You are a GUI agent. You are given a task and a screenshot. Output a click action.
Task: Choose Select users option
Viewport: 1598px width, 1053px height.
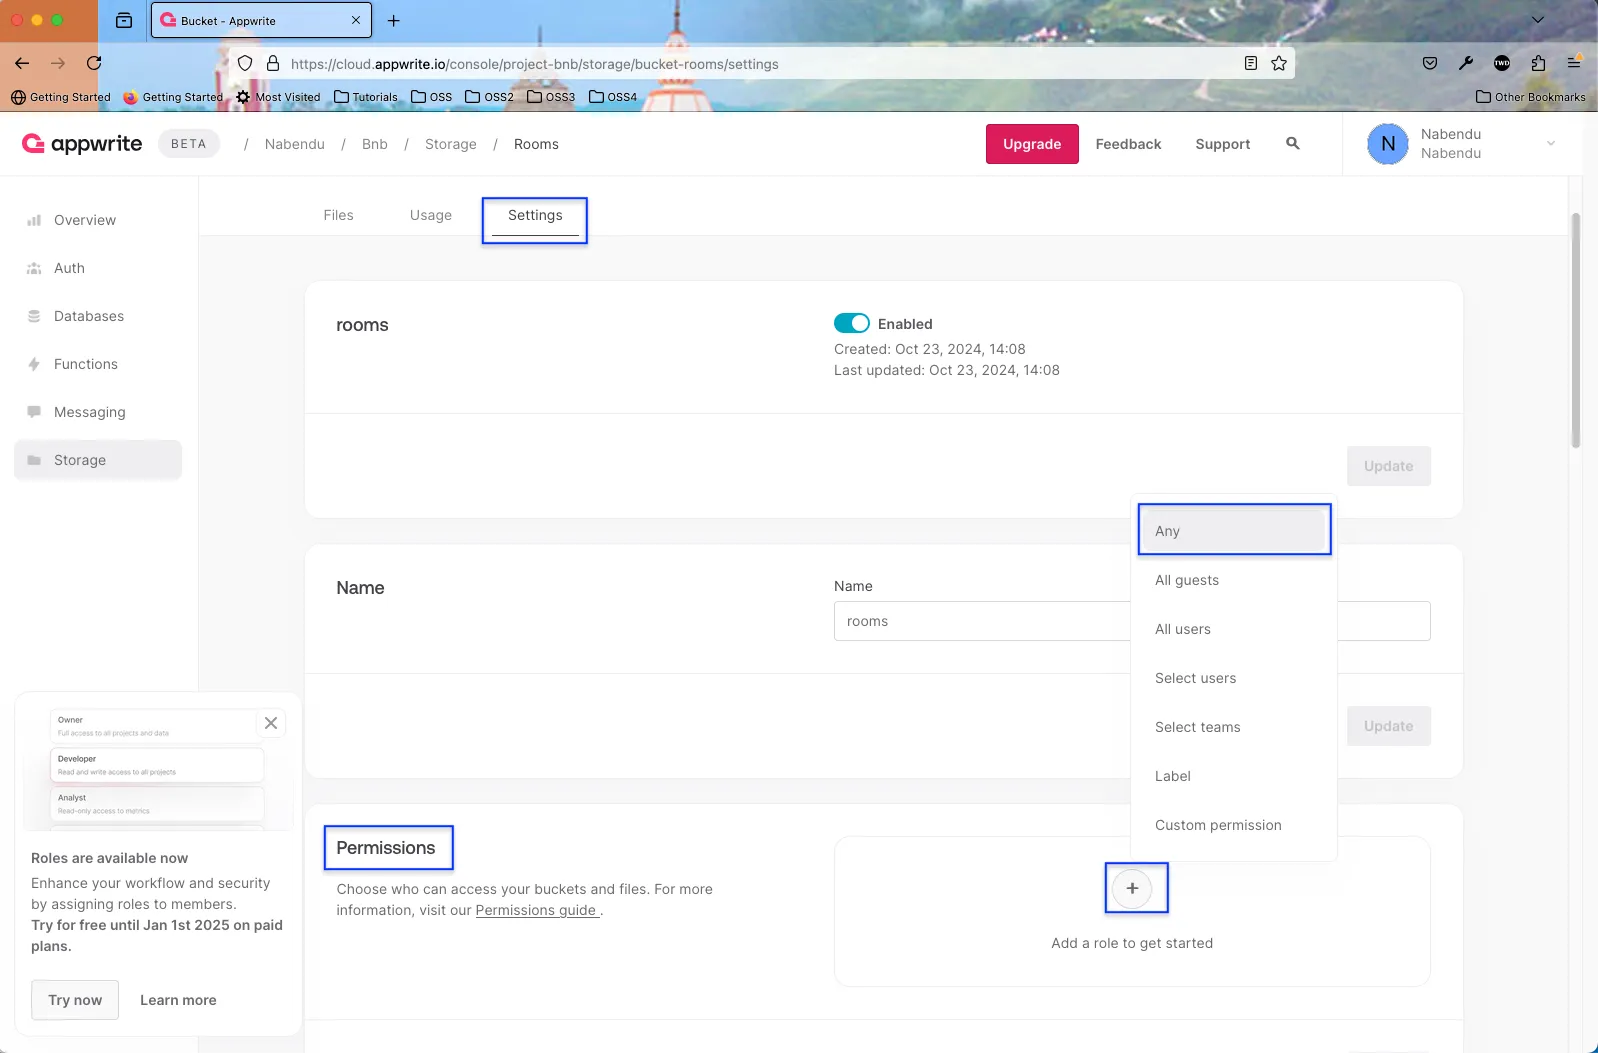coord(1234,678)
